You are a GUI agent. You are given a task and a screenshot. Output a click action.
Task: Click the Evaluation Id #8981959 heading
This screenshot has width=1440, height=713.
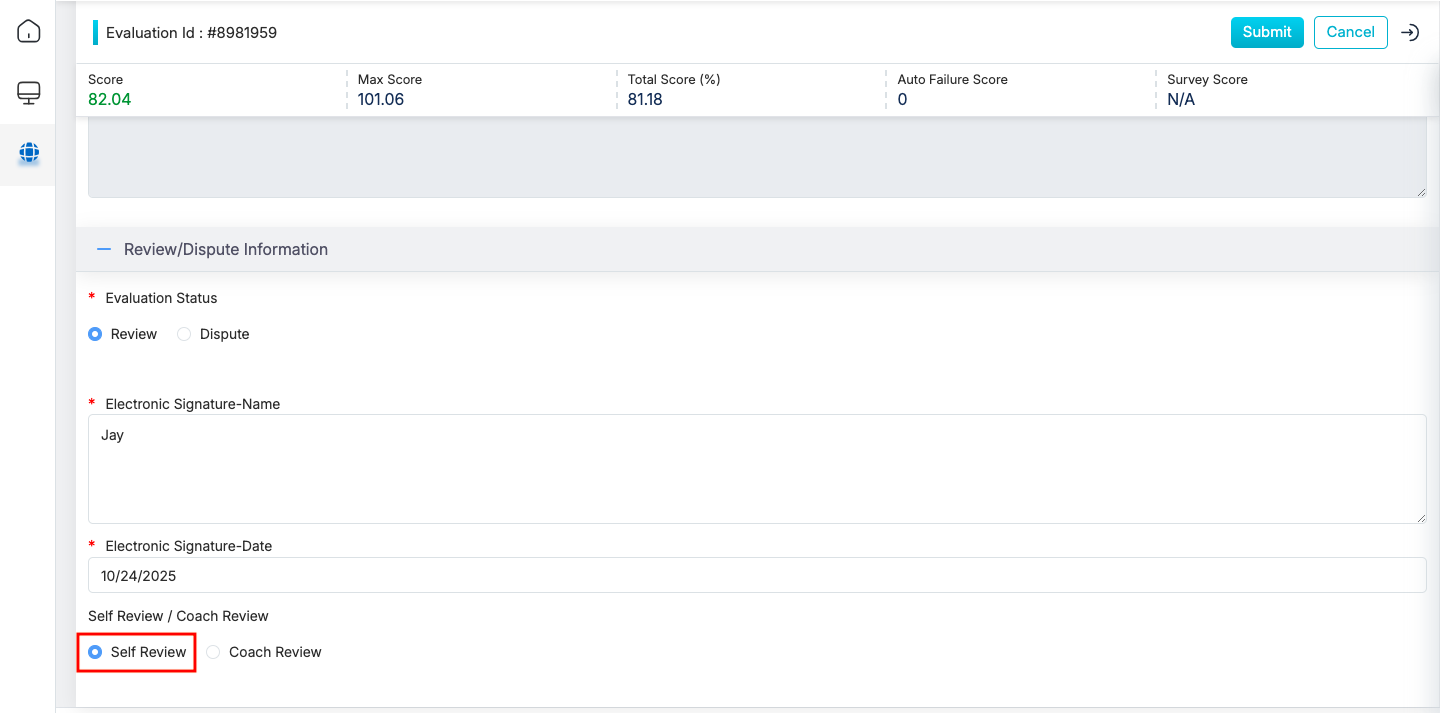coord(191,33)
